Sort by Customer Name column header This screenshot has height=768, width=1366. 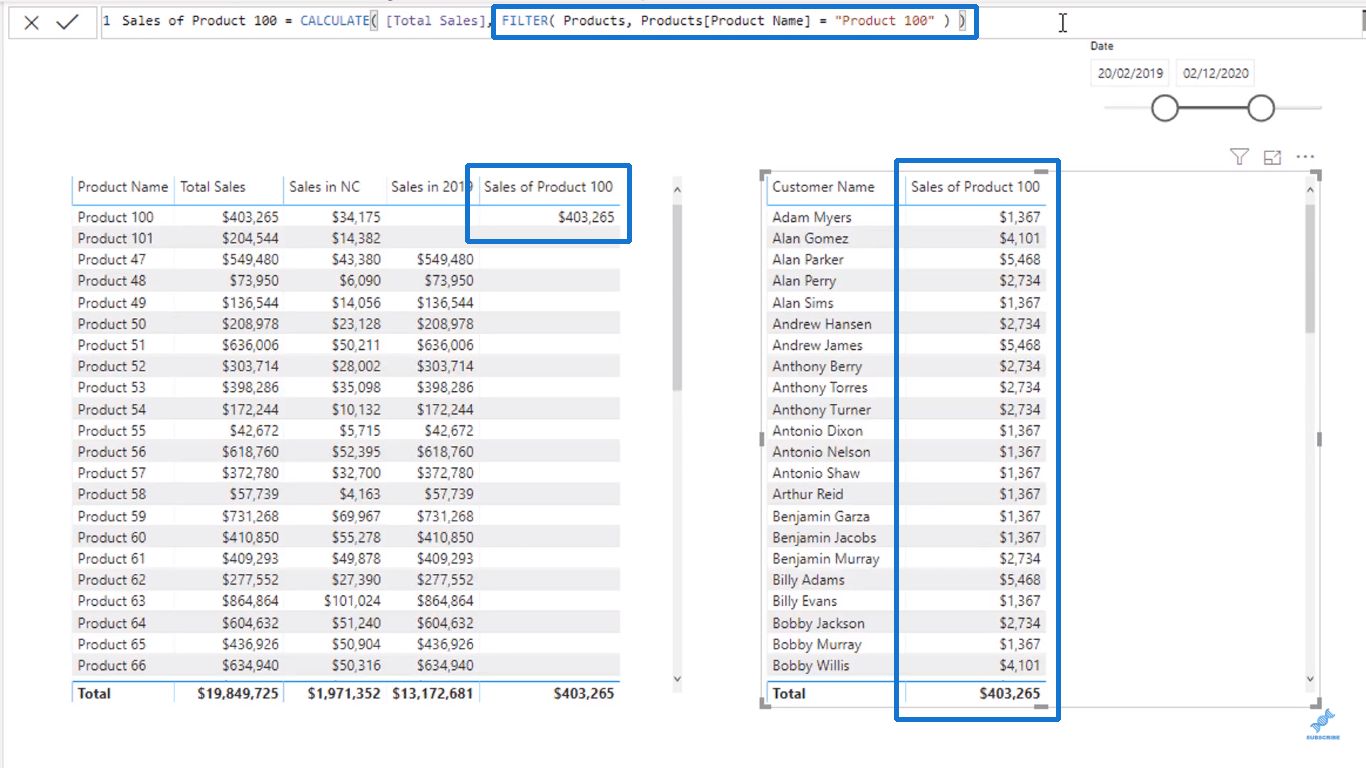pos(823,187)
